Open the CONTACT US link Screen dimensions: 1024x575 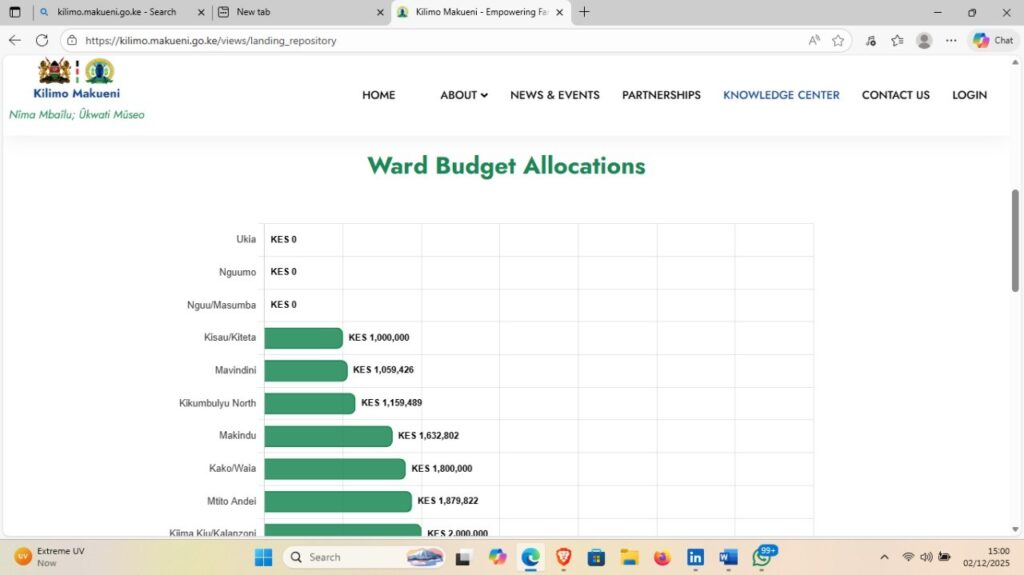[895, 95]
